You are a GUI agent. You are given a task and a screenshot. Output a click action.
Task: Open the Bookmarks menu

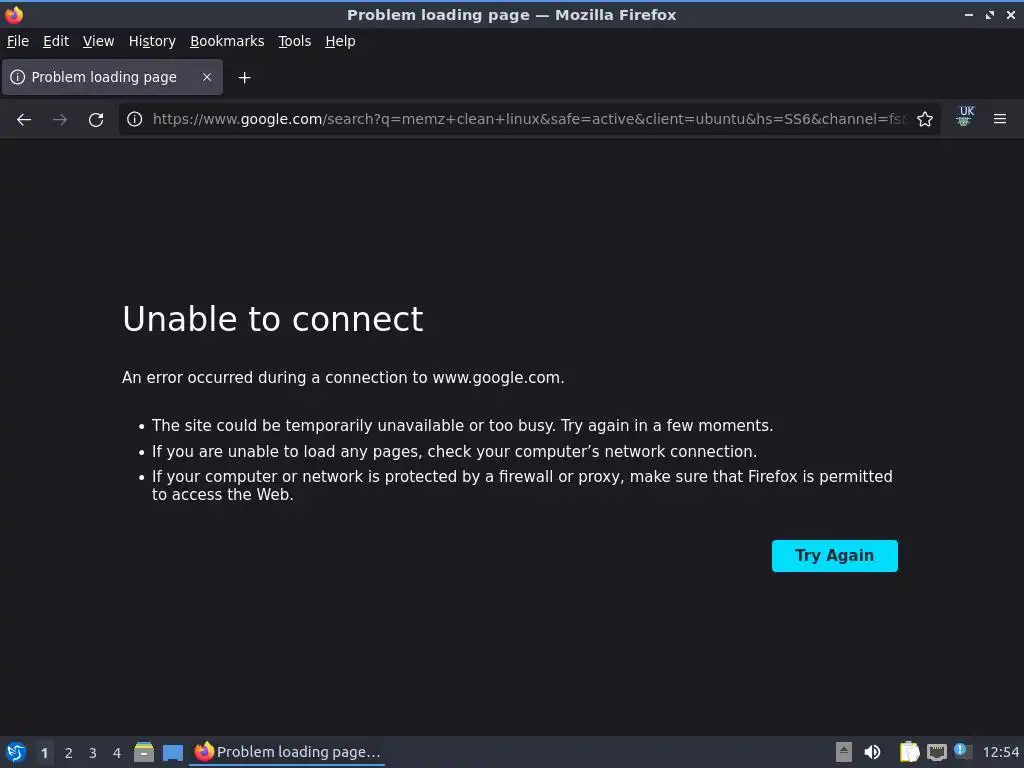pyautogui.click(x=227, y=41)
